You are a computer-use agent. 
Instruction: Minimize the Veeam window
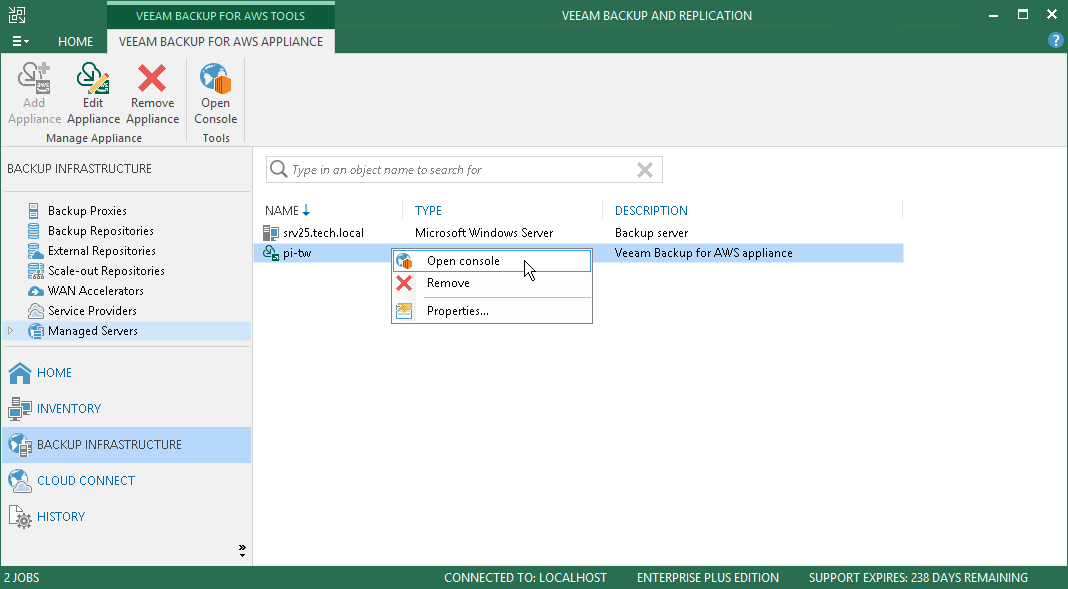[x=992, y=15]
